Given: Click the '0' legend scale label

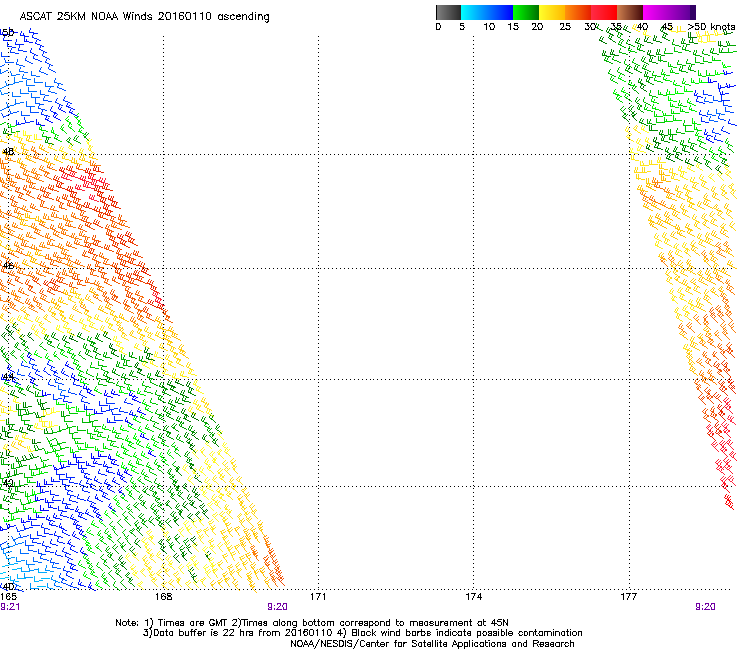Looking at the screenshot, I should coord(438,27).
